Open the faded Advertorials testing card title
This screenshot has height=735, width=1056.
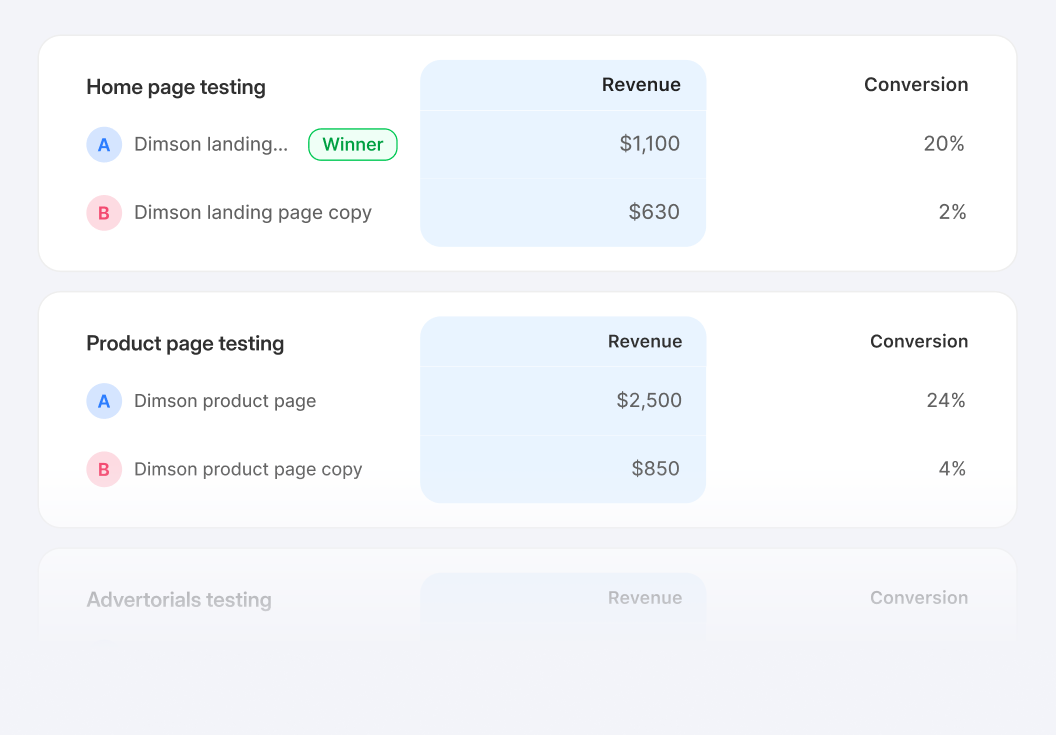click(179, 600)
